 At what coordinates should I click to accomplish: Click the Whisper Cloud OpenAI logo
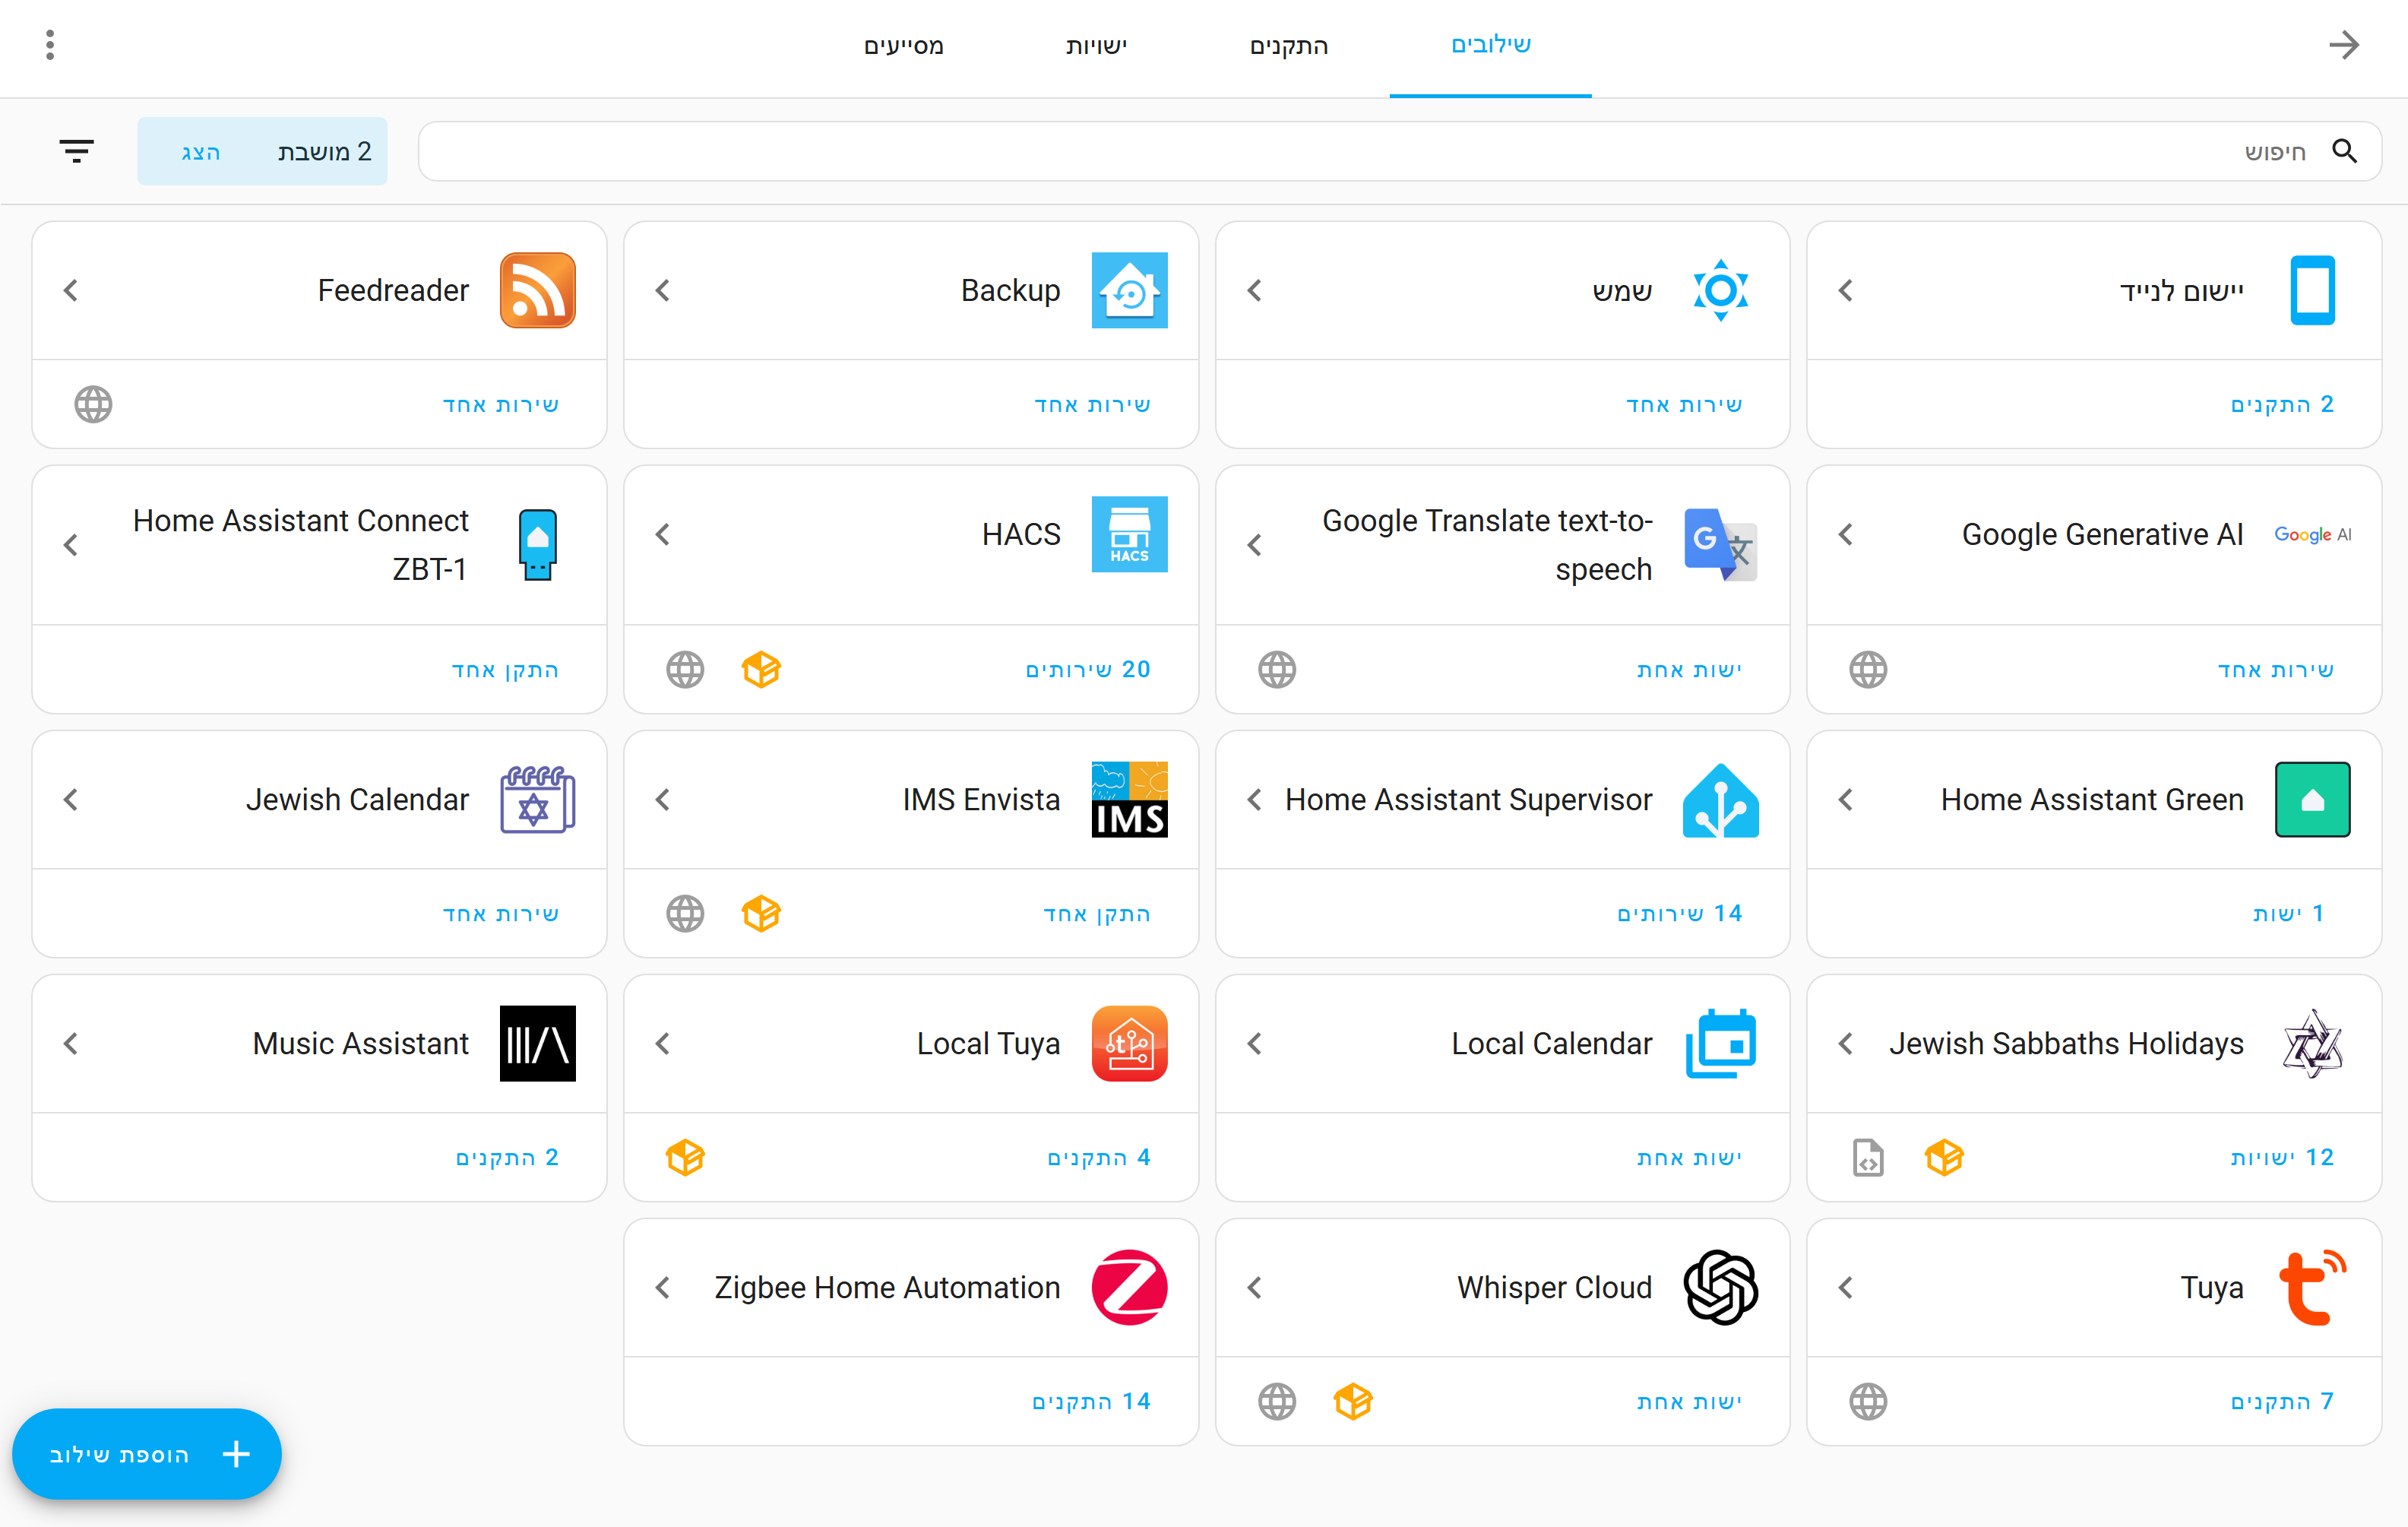point(1720,1287)
